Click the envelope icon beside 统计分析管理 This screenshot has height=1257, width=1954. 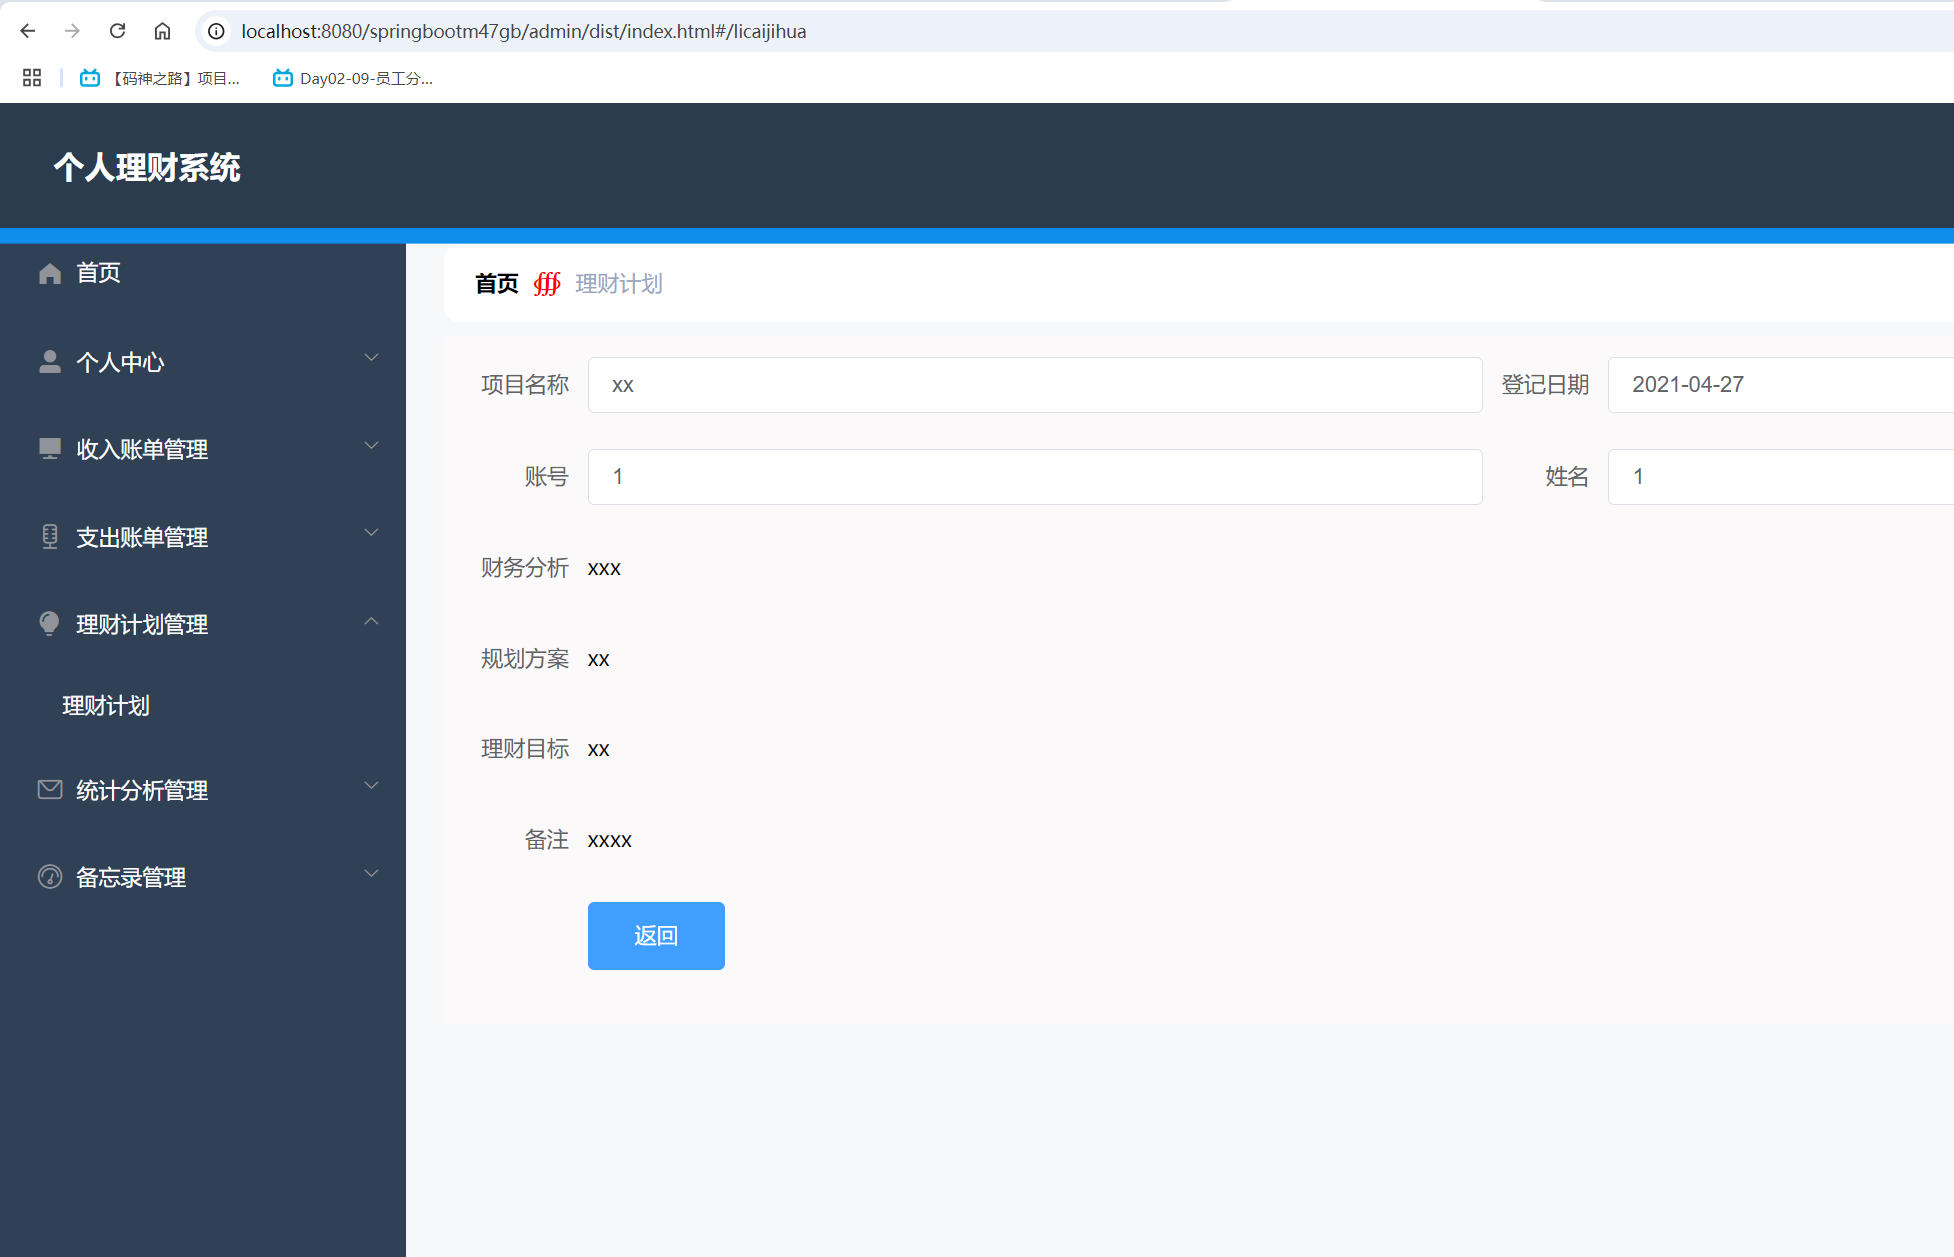[x=50, y=790]
